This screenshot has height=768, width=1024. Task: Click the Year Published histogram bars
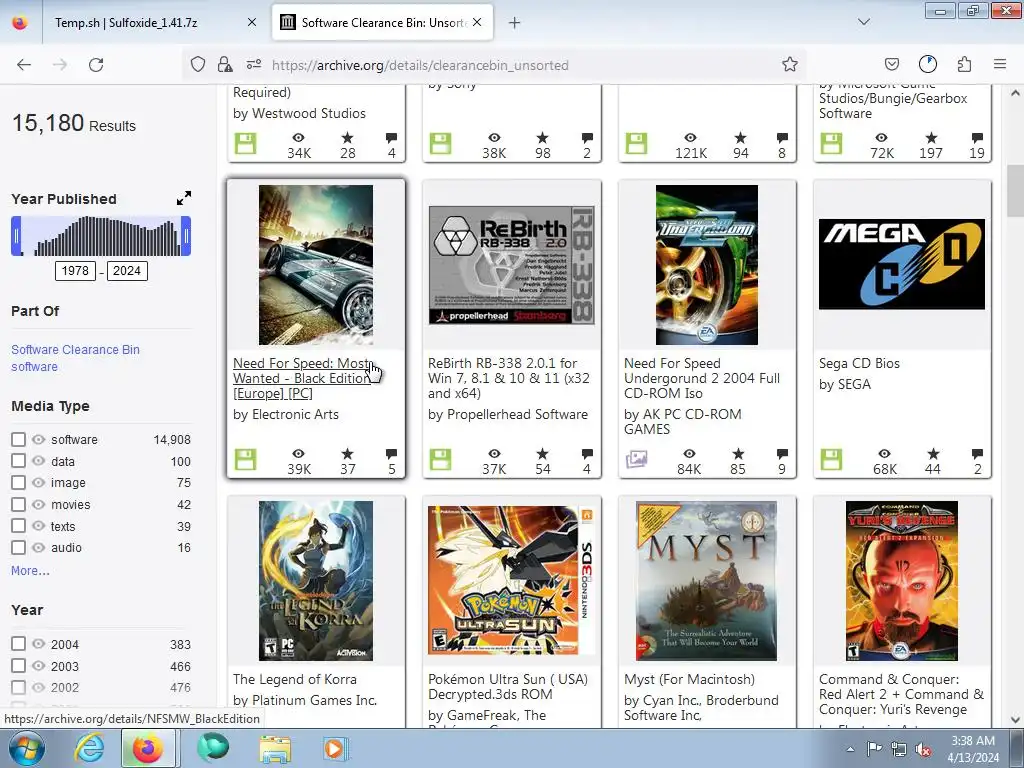tap(101, 236)
